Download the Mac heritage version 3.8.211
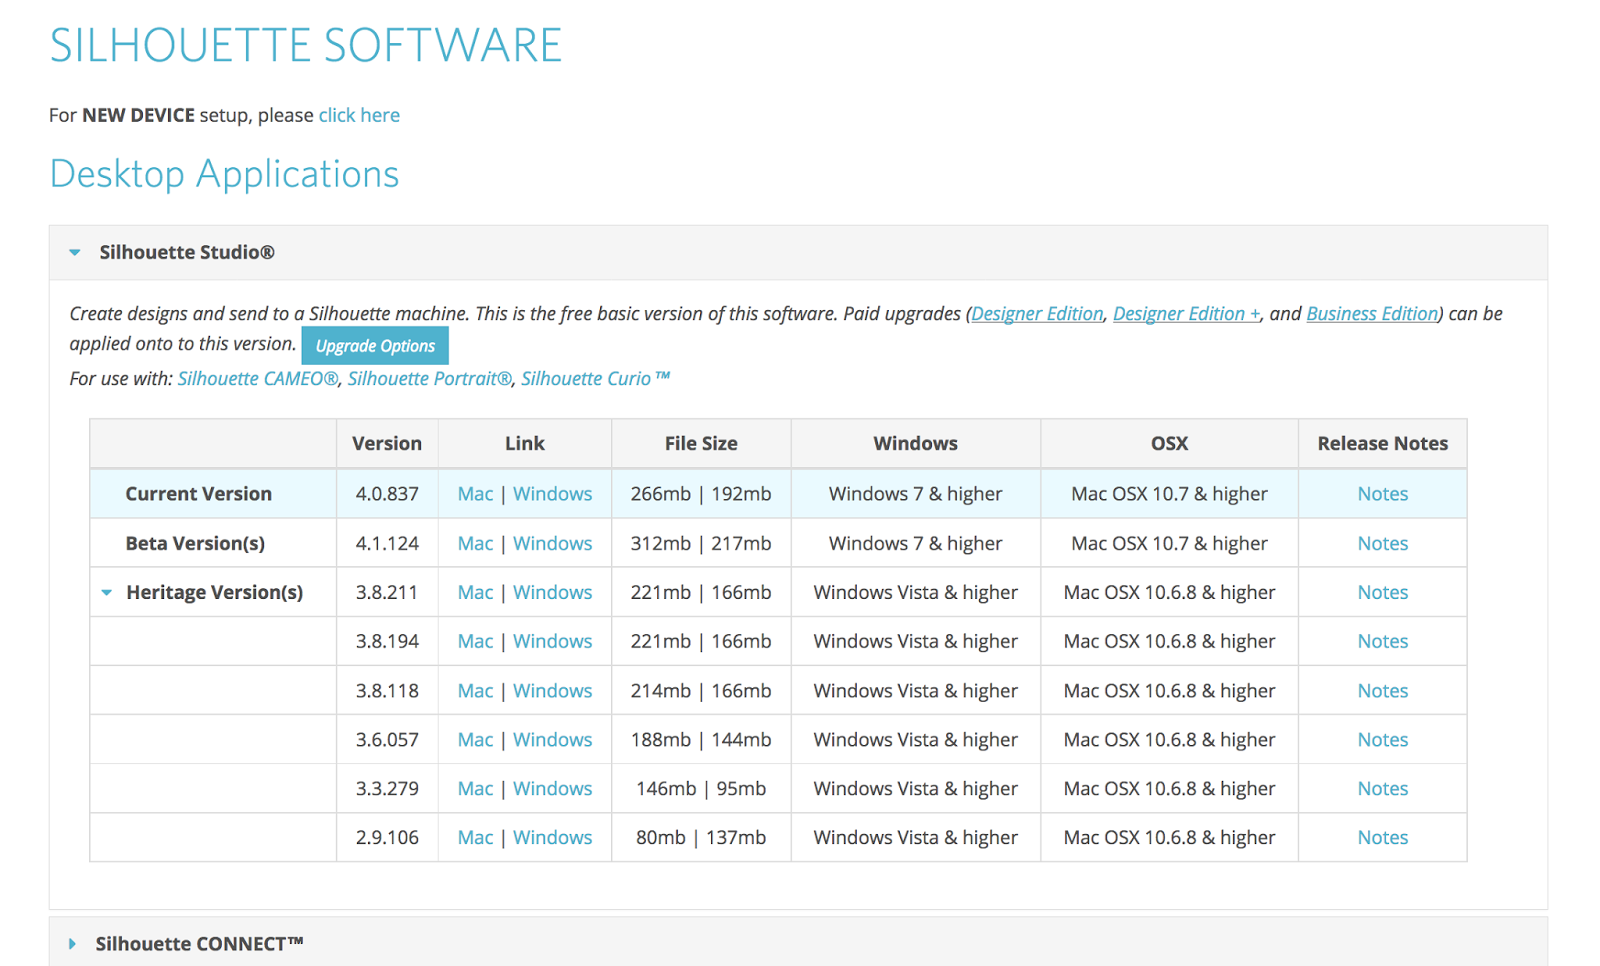This screenshot has width=1600, height=966. tap(475, 592)
